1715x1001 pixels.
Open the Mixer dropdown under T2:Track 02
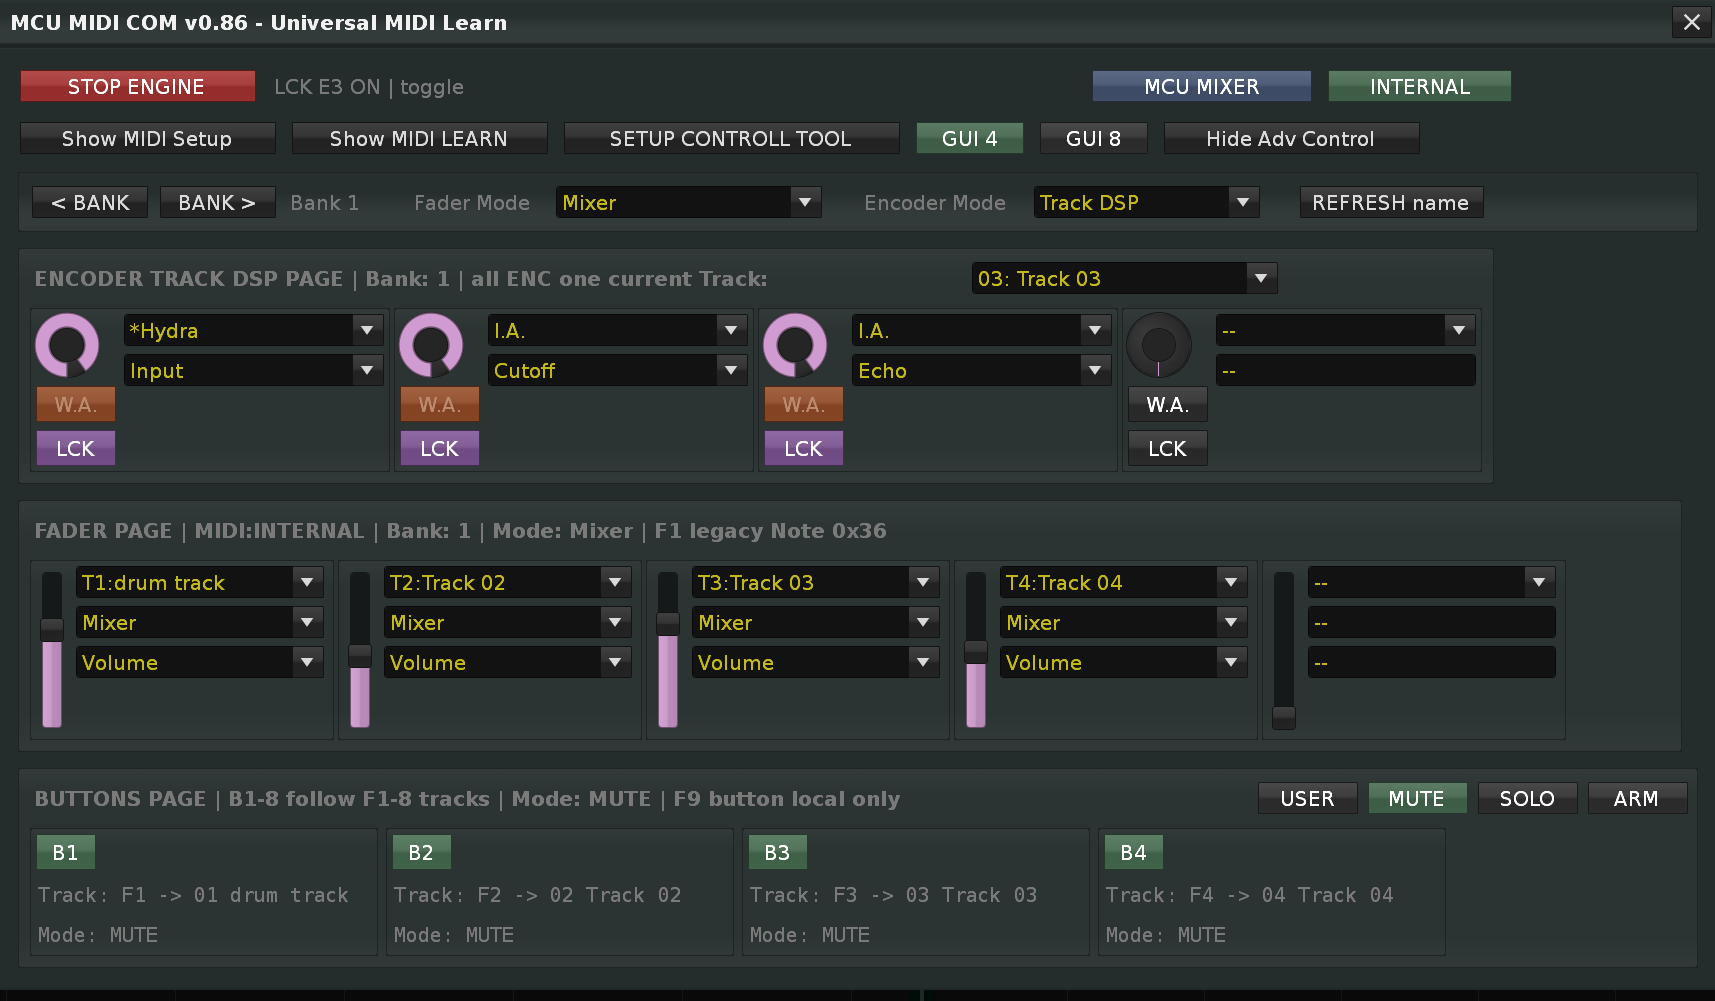507,623
